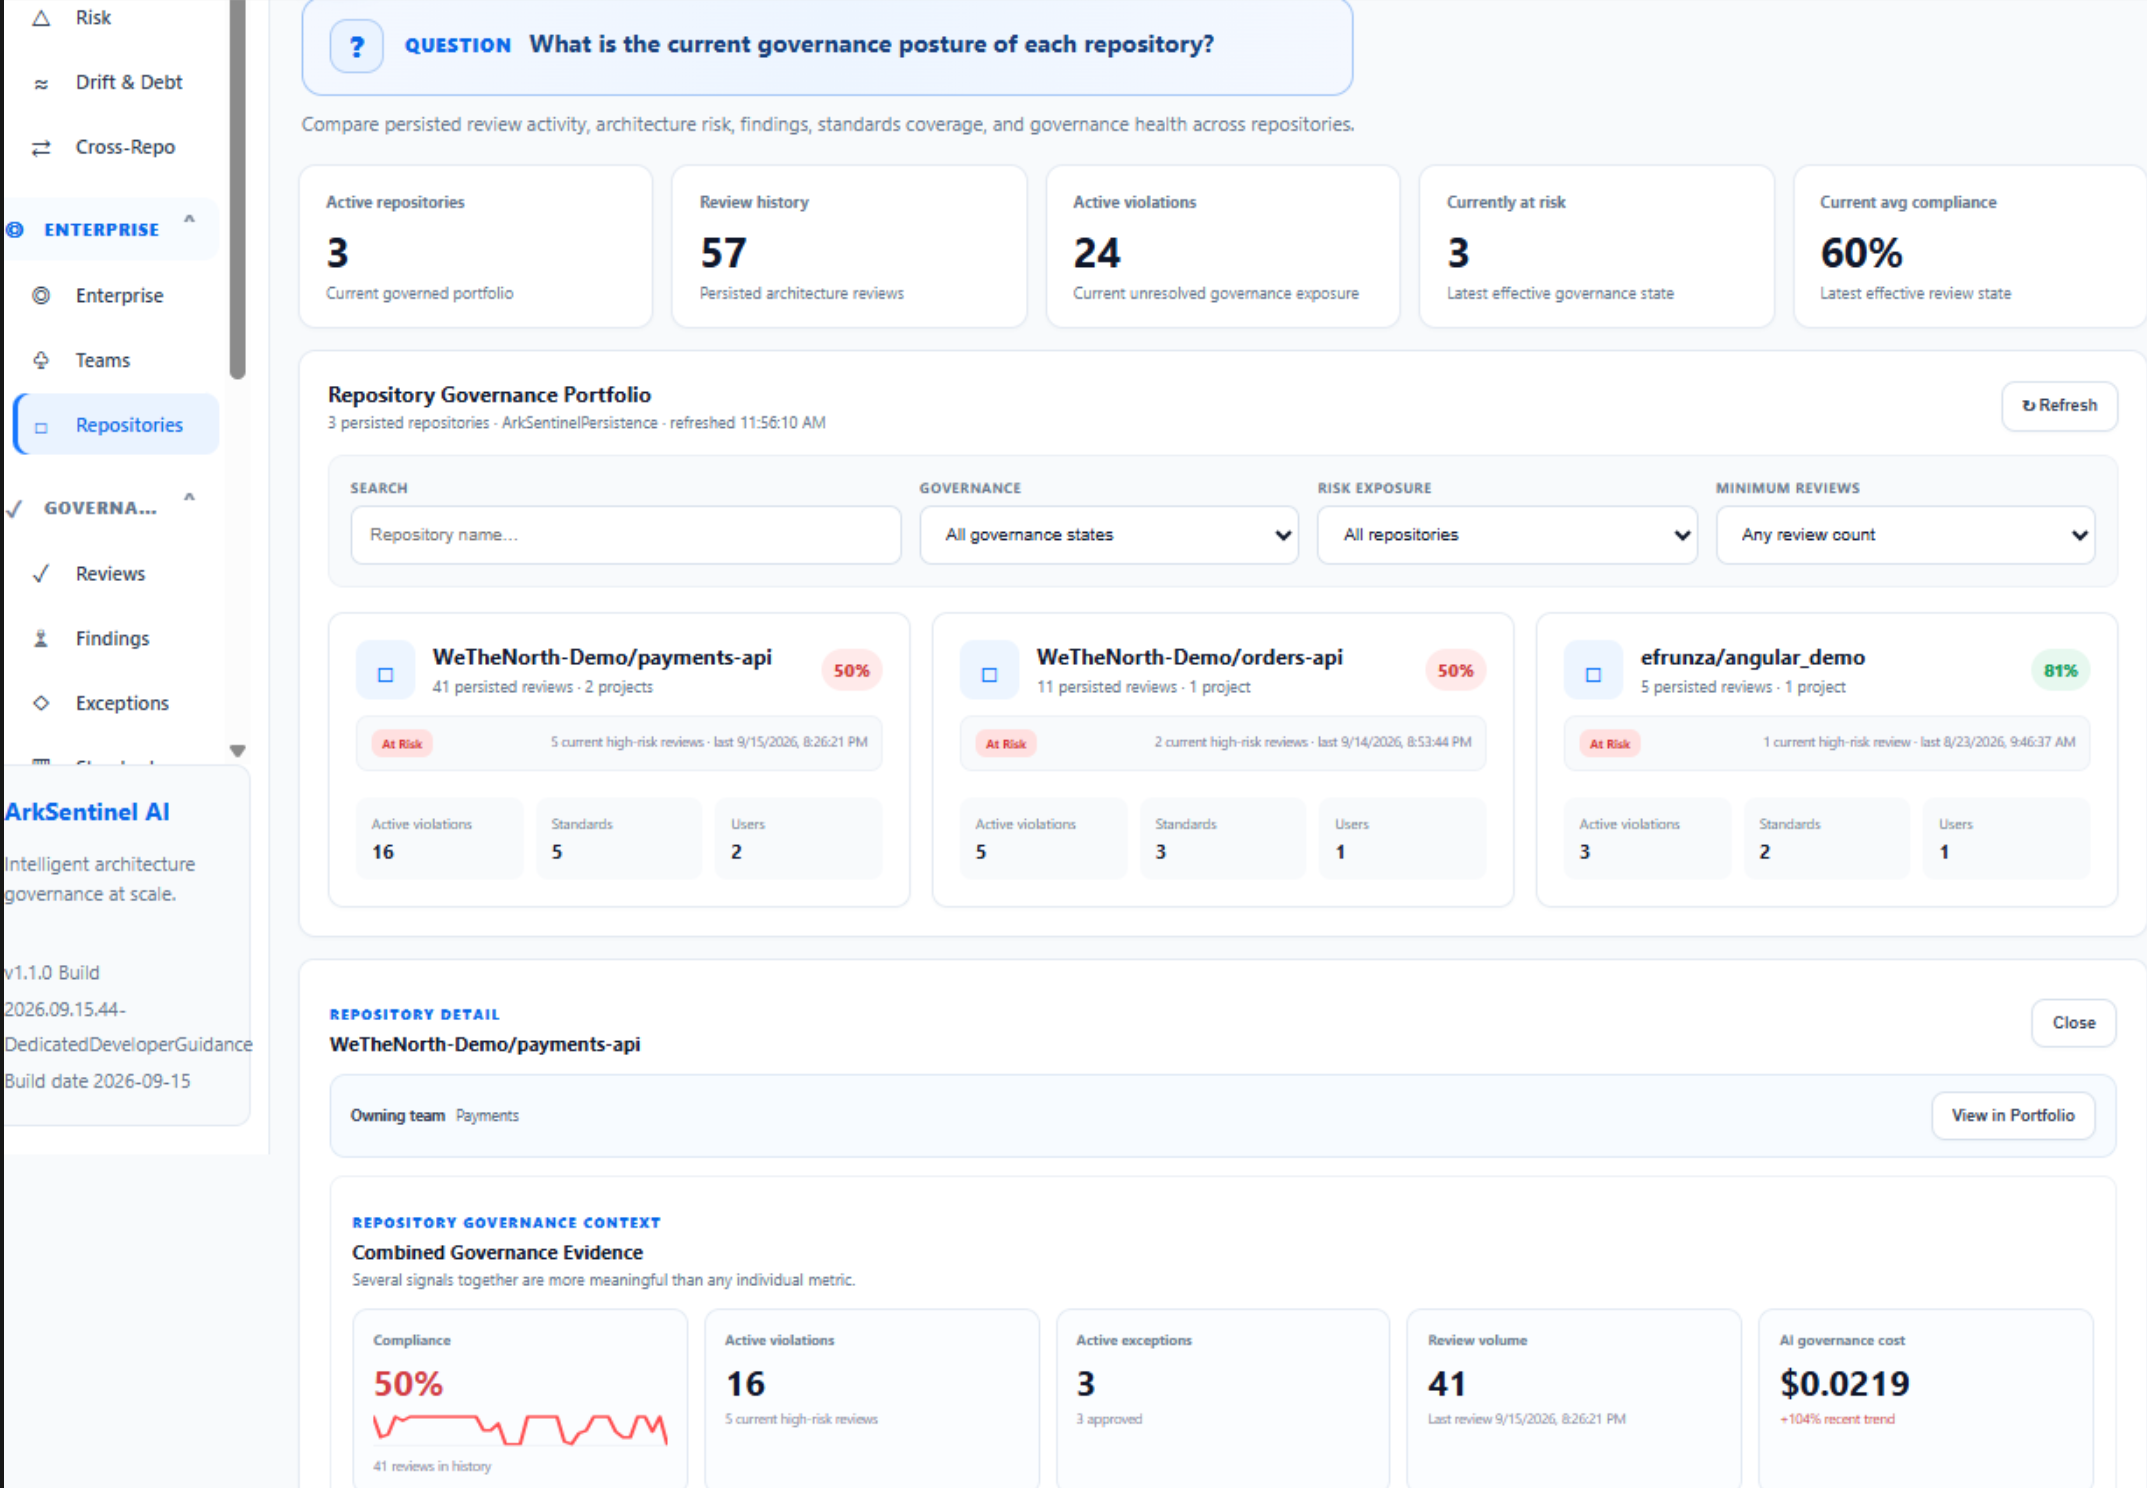
Task: Click the Repository name search field
Action: pyautogui.click(x=625, y=535)
